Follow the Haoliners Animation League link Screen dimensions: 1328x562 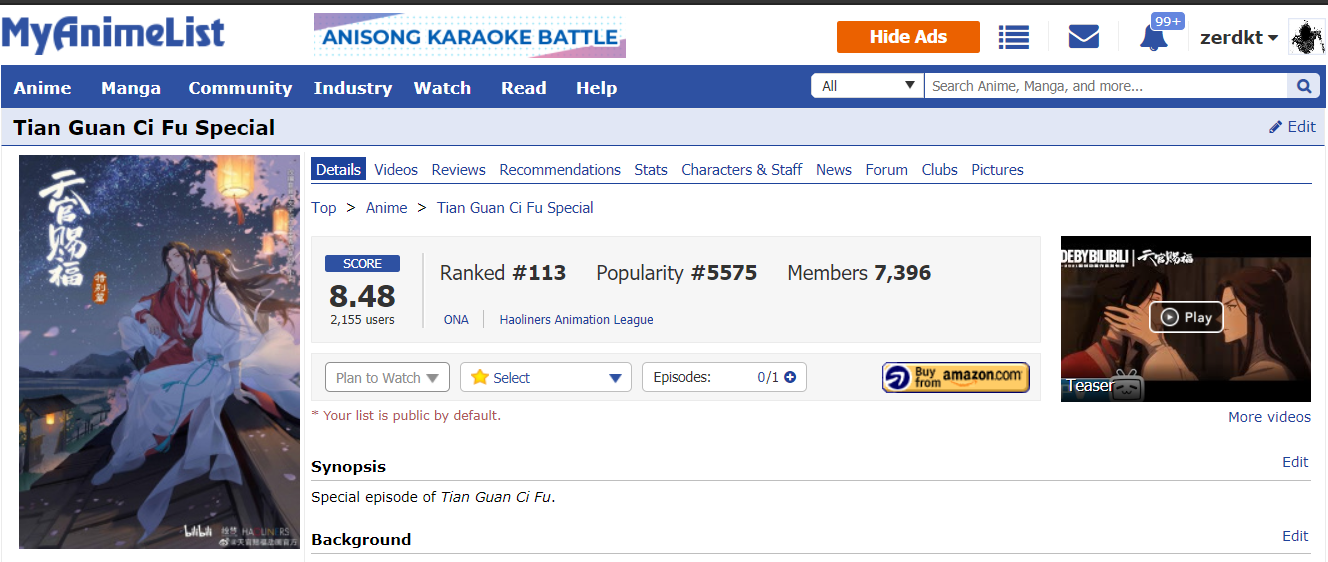point(576,320)
